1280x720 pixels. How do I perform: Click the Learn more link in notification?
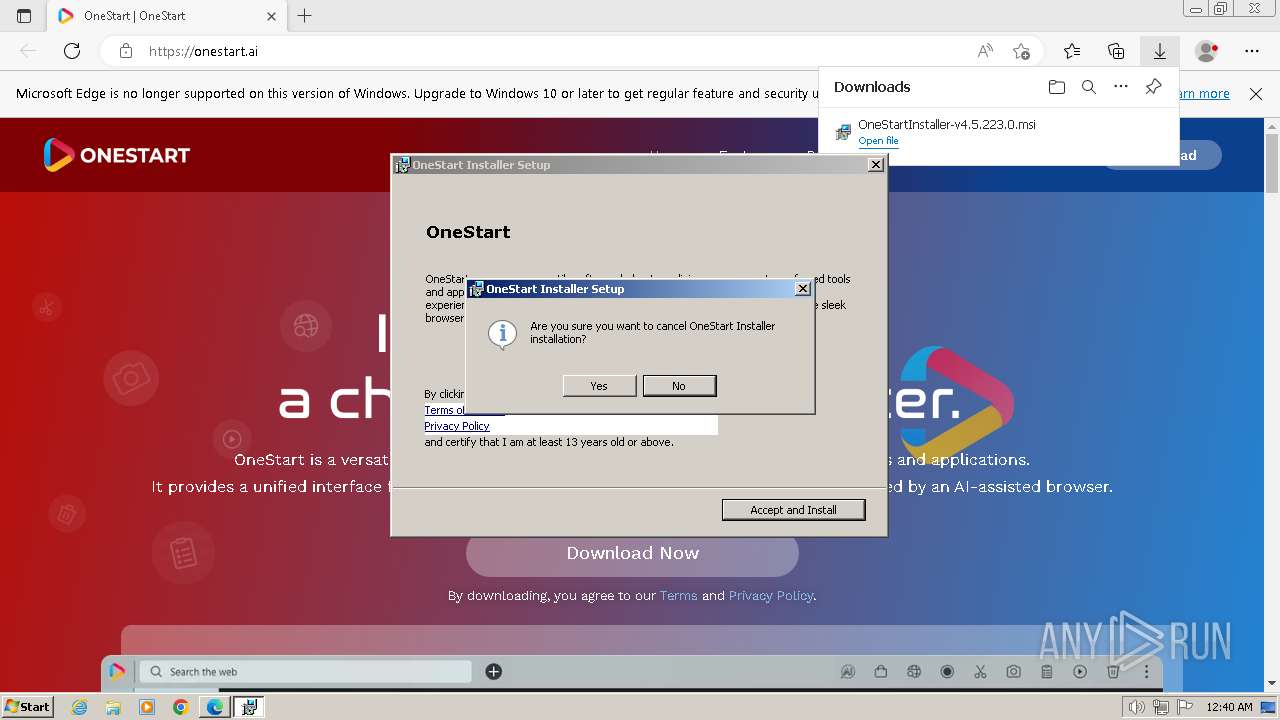coord(1204,94)
